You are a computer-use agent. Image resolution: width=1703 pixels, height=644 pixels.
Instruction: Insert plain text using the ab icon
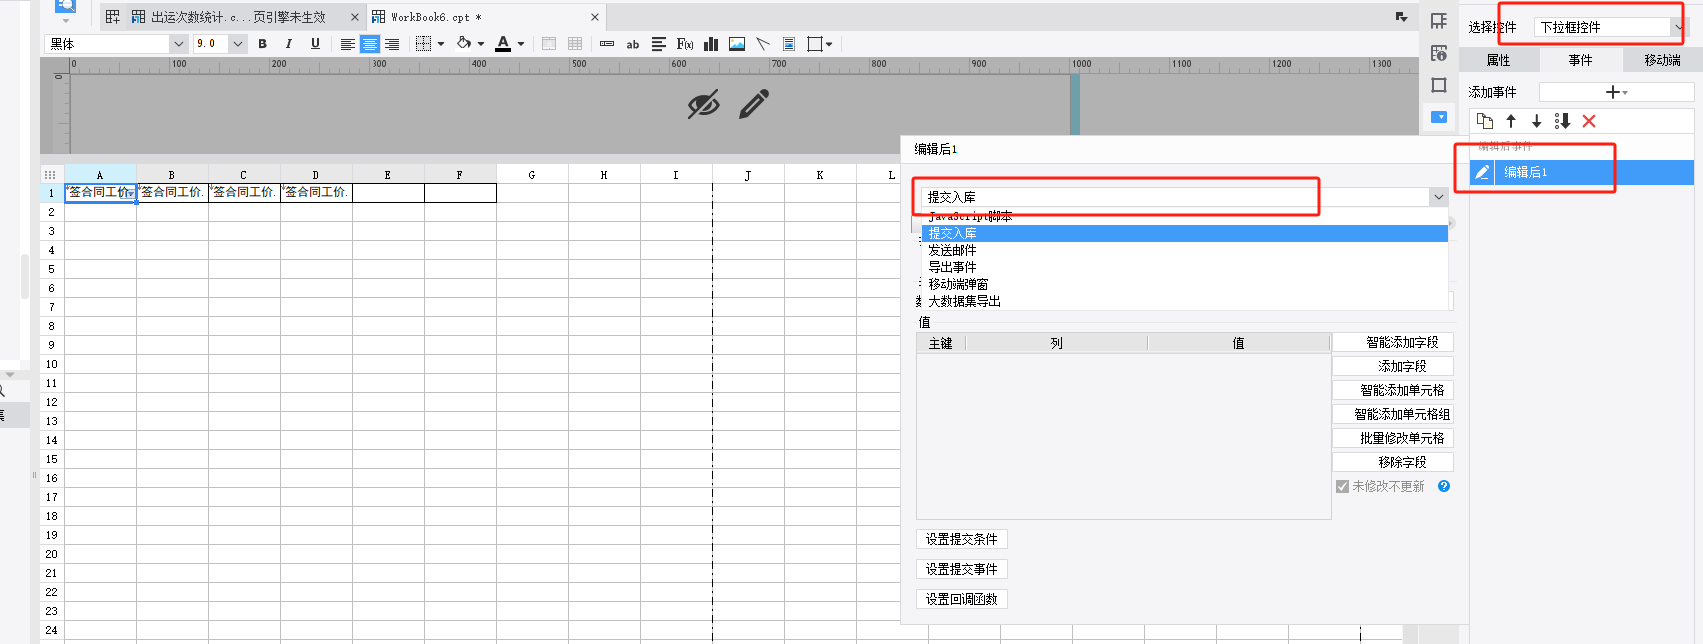click(633, 44)
